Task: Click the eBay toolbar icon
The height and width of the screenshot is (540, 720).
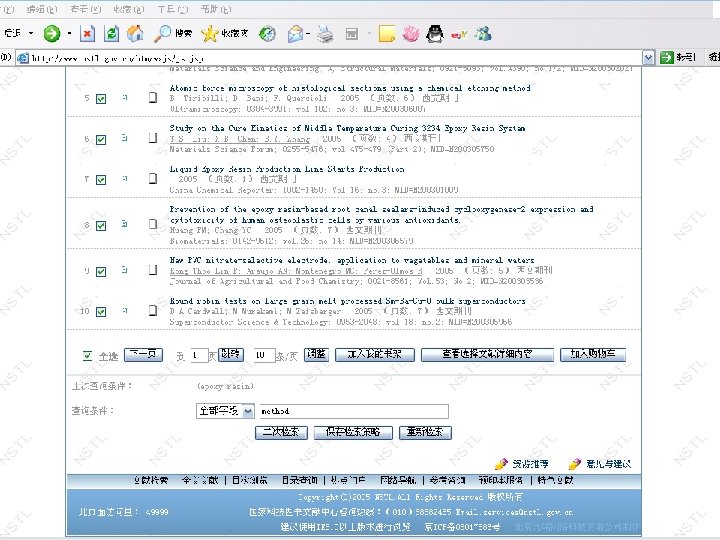Action: [459, 34]
